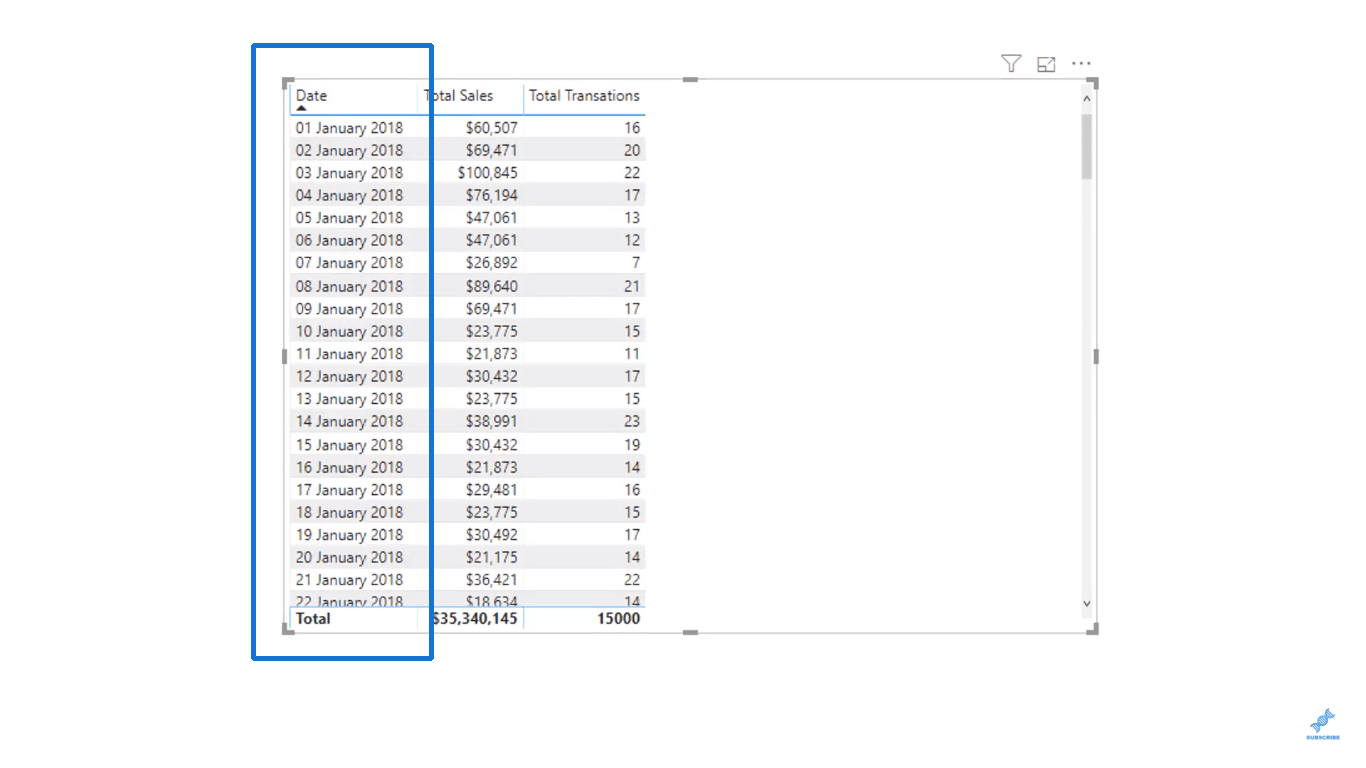
Task: Open the More options ellipsis menu
Action: tap(1081, 64)
